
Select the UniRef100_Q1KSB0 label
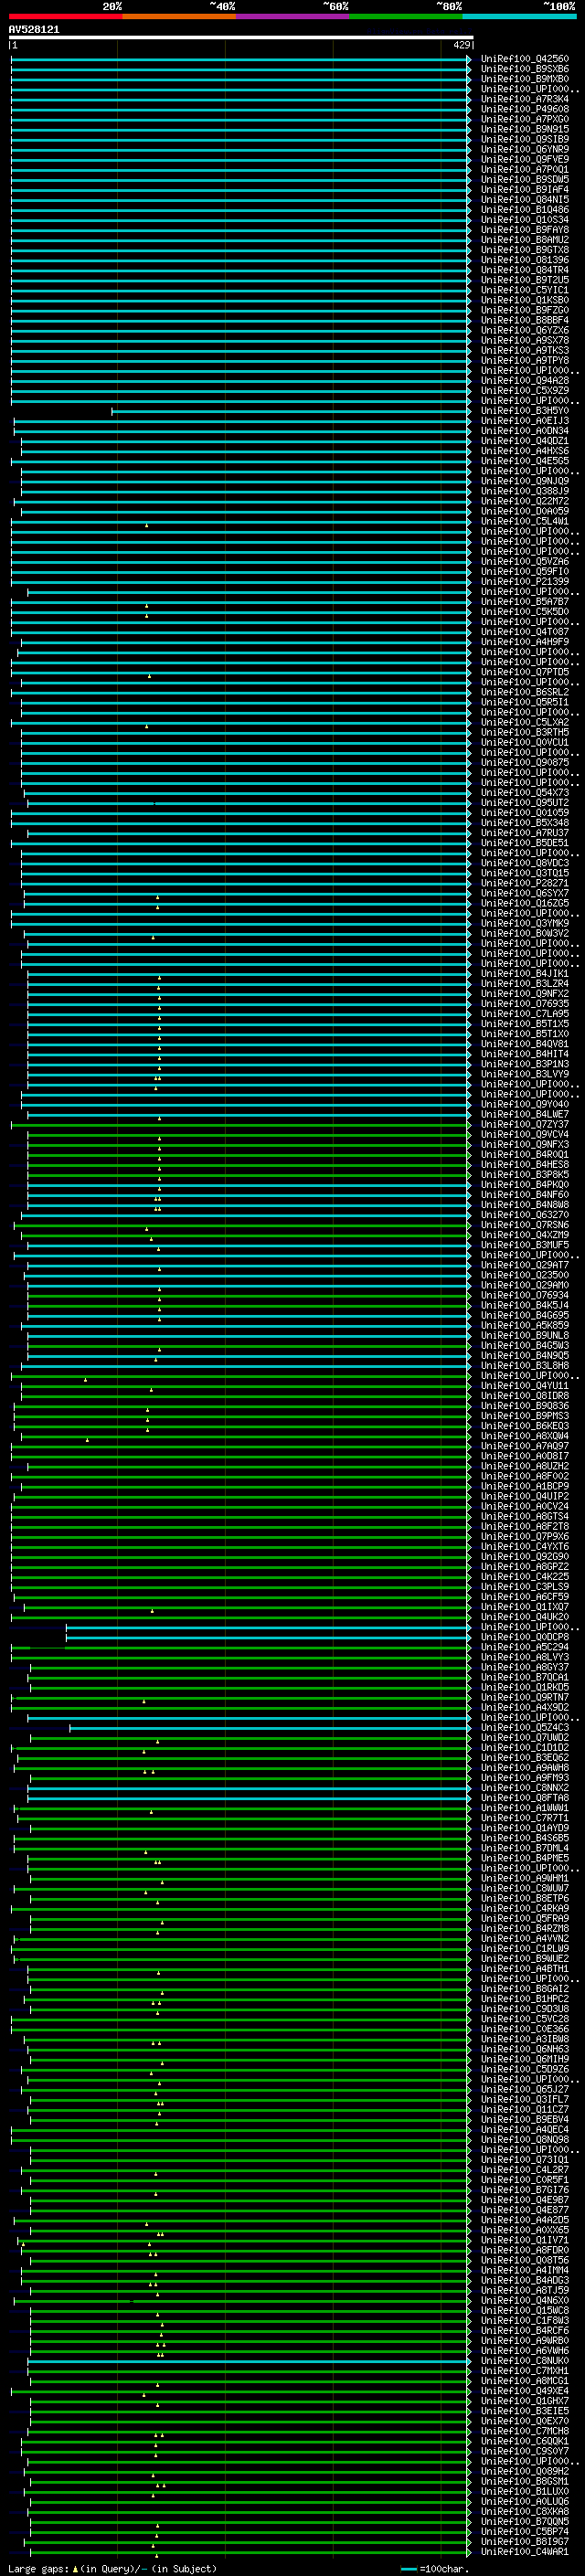pos(525,301)
